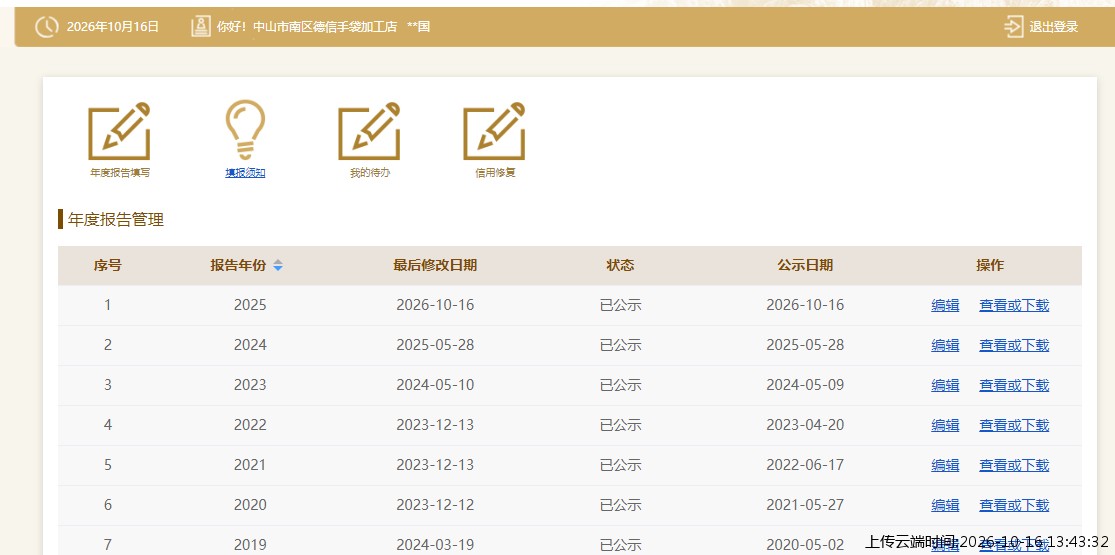Select the 2019 report year cell
Viewport: 1115px width, 555px height.
click(250, 545)
